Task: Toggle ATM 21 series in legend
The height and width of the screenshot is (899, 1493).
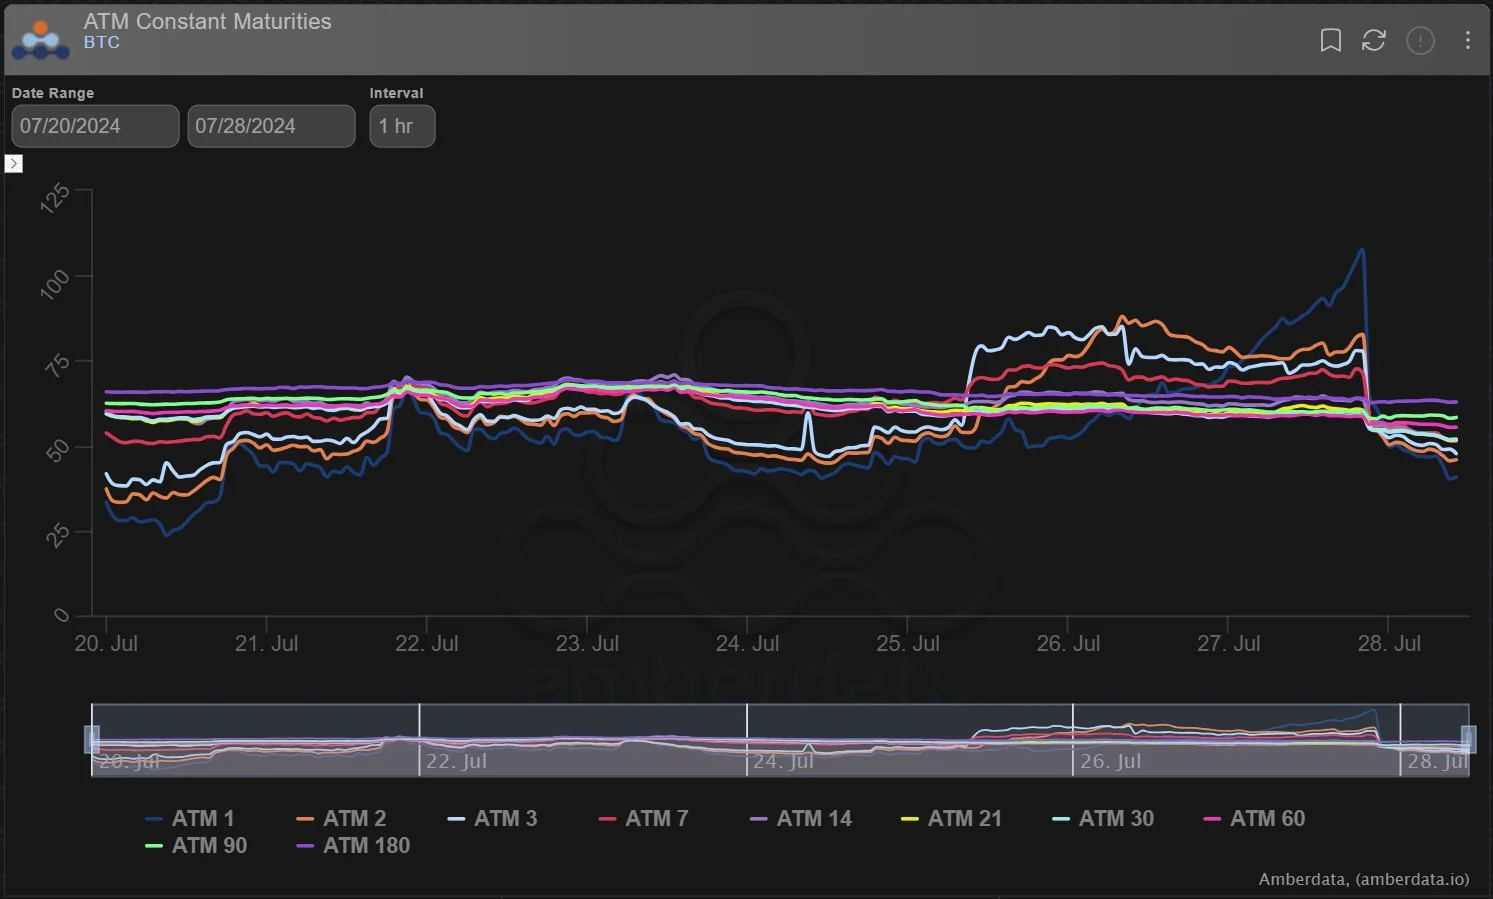Action: click(x=951, y=818)
